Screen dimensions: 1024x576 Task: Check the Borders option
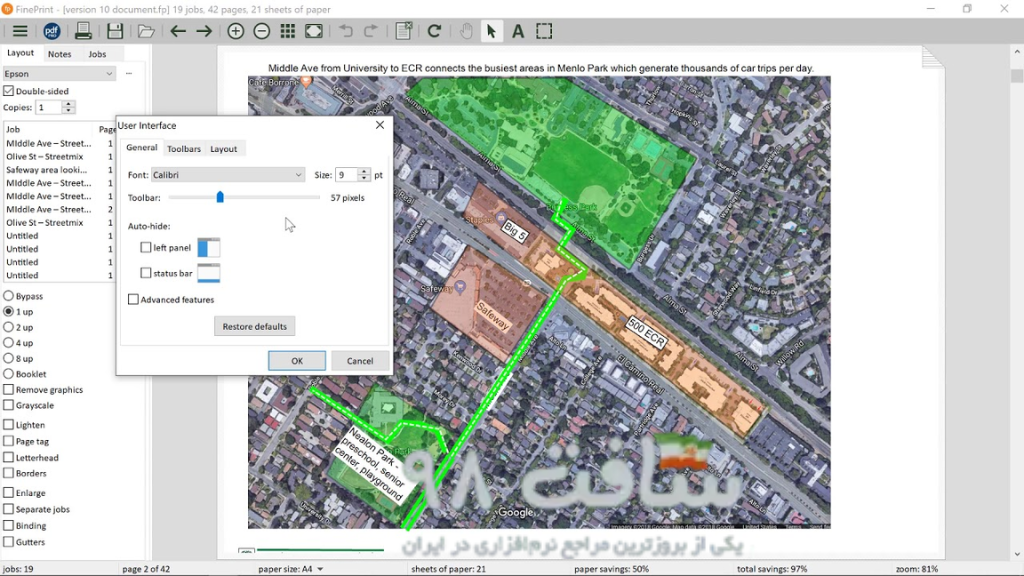point(8,473)
